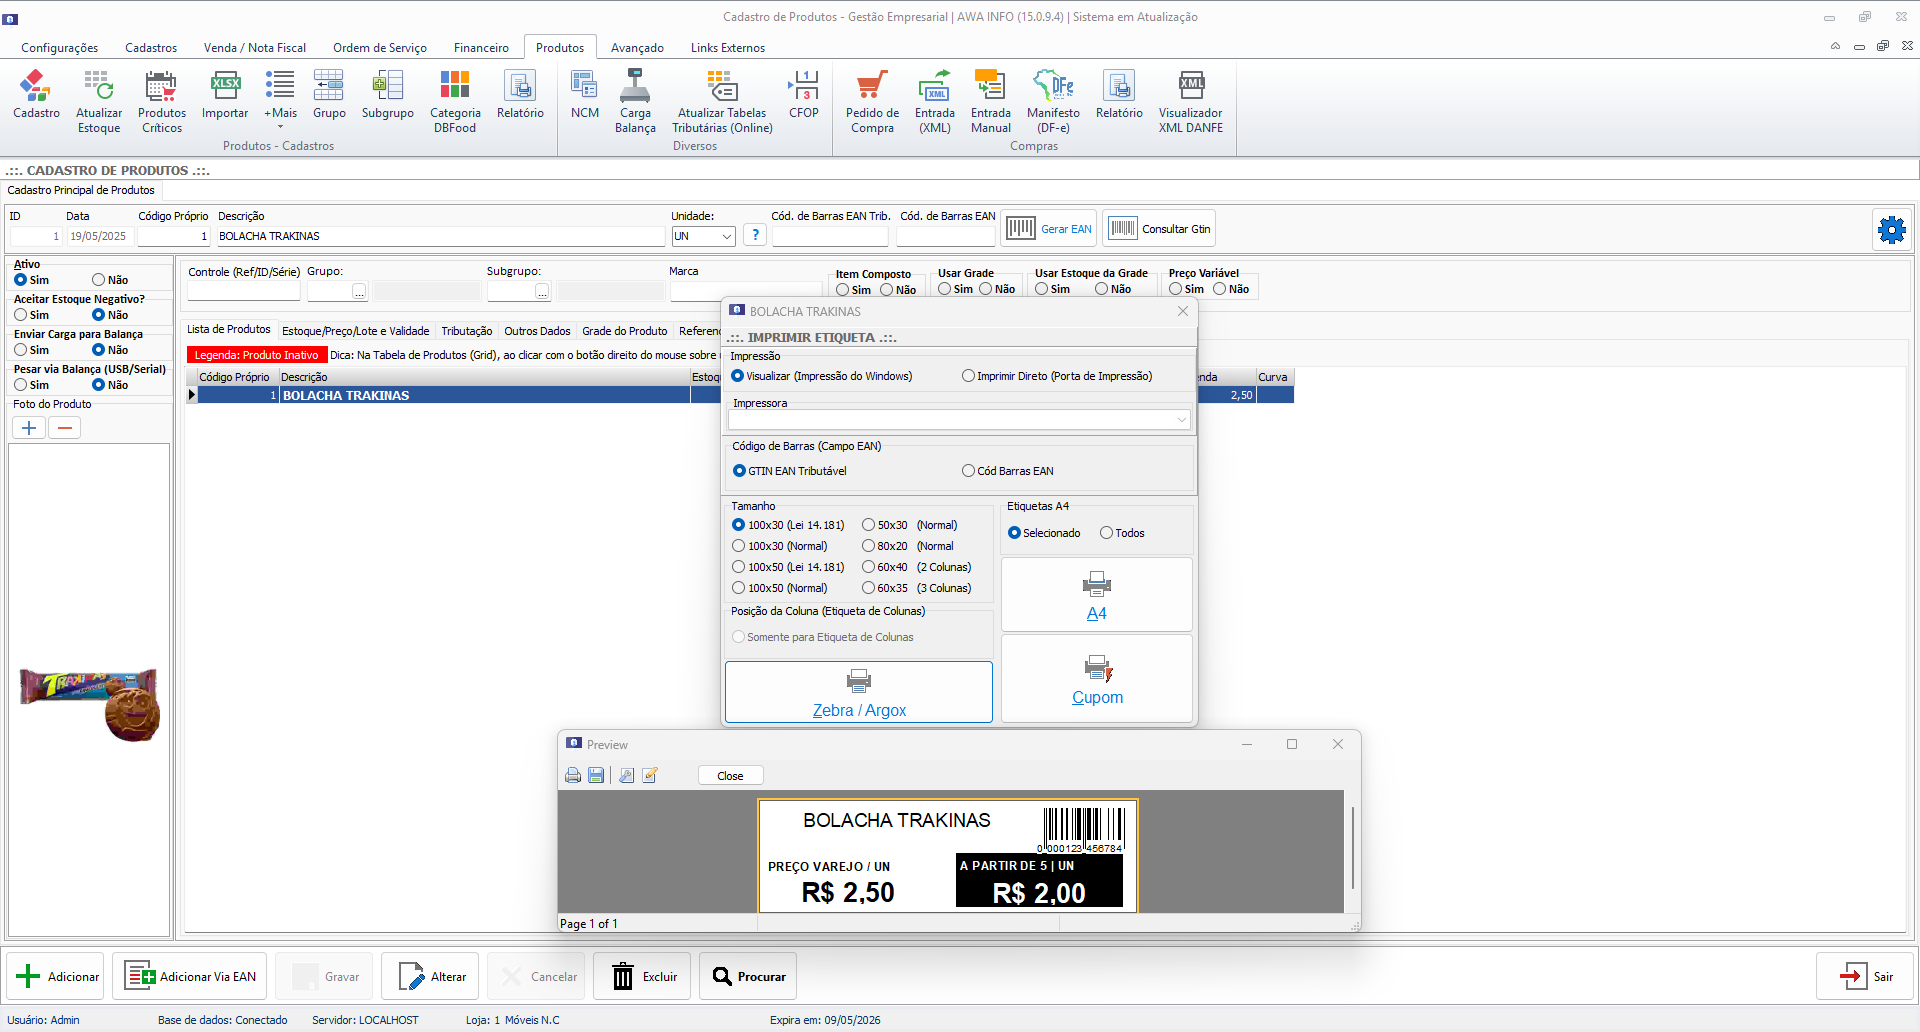1920x1032 pixels.
Task: Expand the +Mais ribbon menu
Action: pyautogui.click(x=280, y=100)
